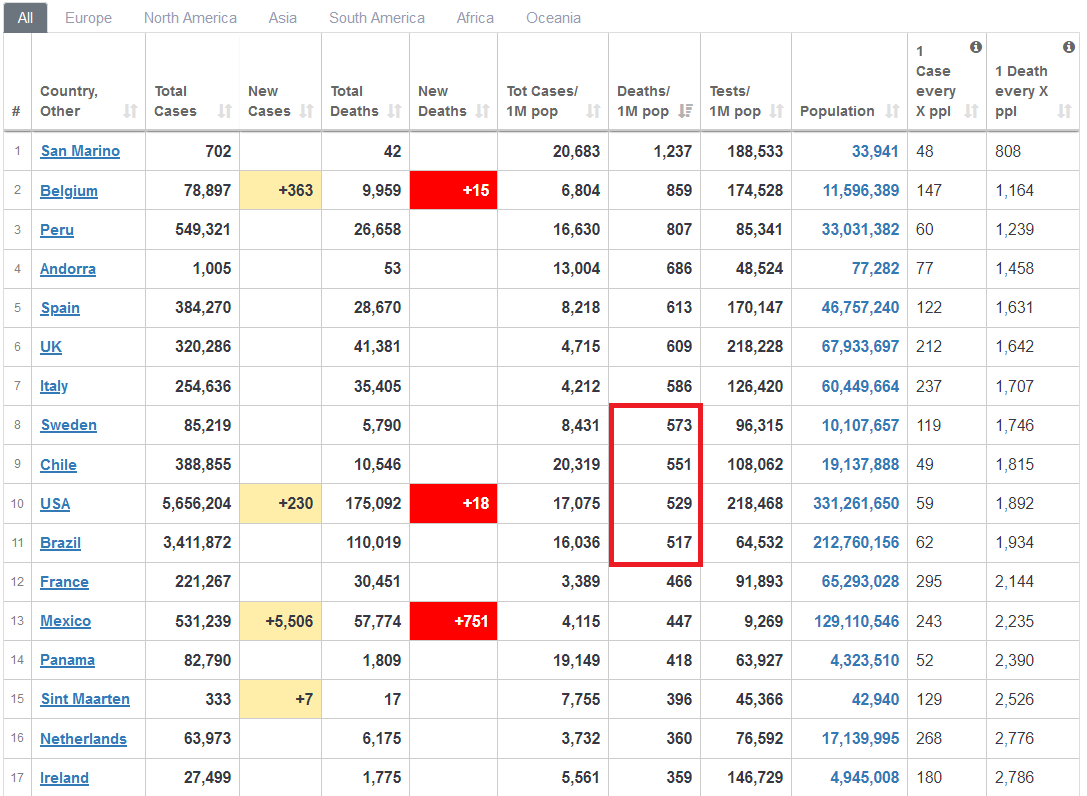
Task: Open Belgium country page link
Action: (x=69, y=191)
